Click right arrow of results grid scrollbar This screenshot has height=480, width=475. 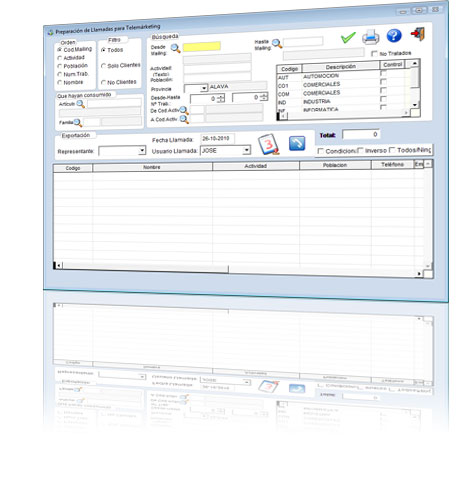419,274
